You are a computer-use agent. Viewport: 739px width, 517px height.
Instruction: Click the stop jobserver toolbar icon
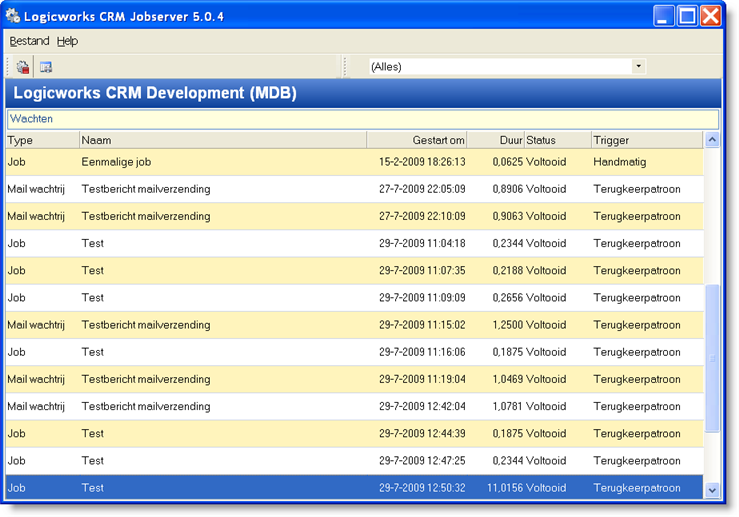(x=23, y=67)
